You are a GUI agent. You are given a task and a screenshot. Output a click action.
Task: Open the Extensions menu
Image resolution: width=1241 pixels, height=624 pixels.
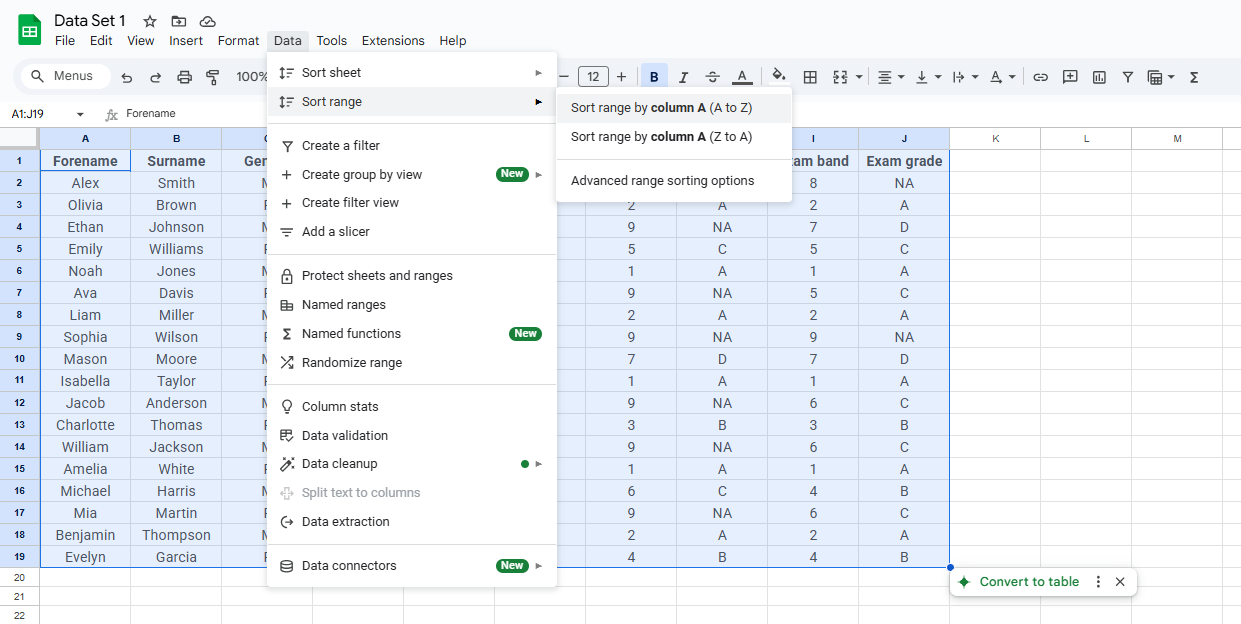click(x=393, y=41)
